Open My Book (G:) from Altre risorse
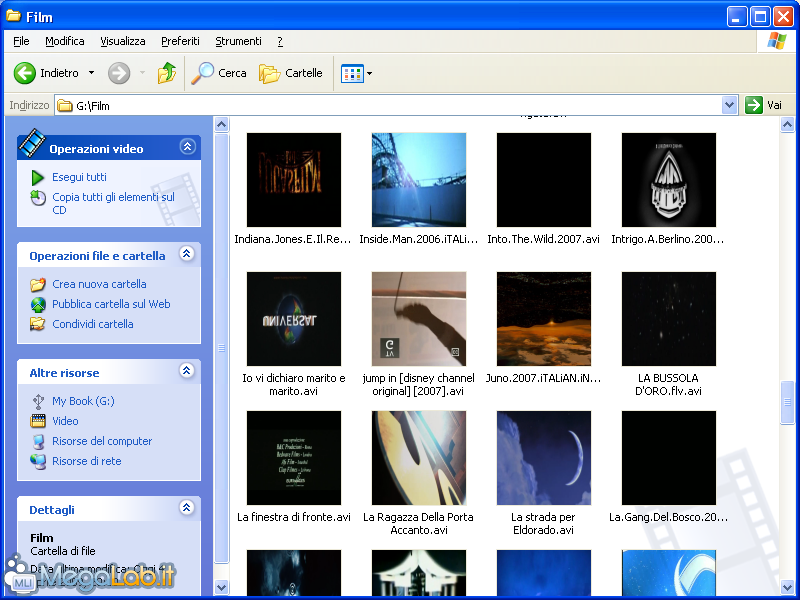Image resolution: width=800 pixels, height=600 pixels. point(83,401)
